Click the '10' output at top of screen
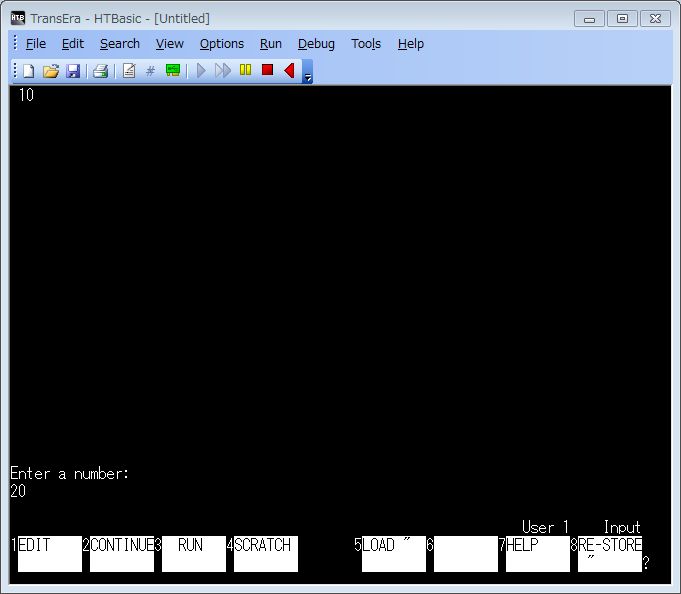681x594 pixels. click(26, 95)
